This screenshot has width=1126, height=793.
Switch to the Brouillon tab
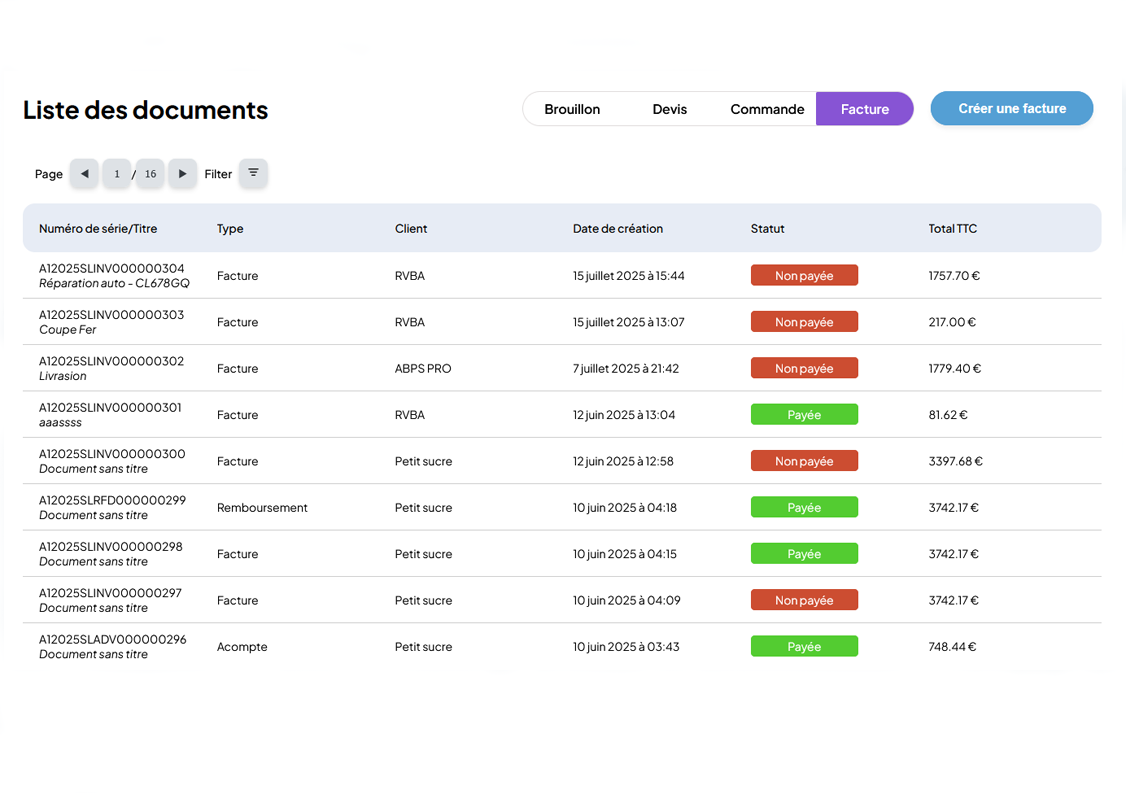pos(572,109)
